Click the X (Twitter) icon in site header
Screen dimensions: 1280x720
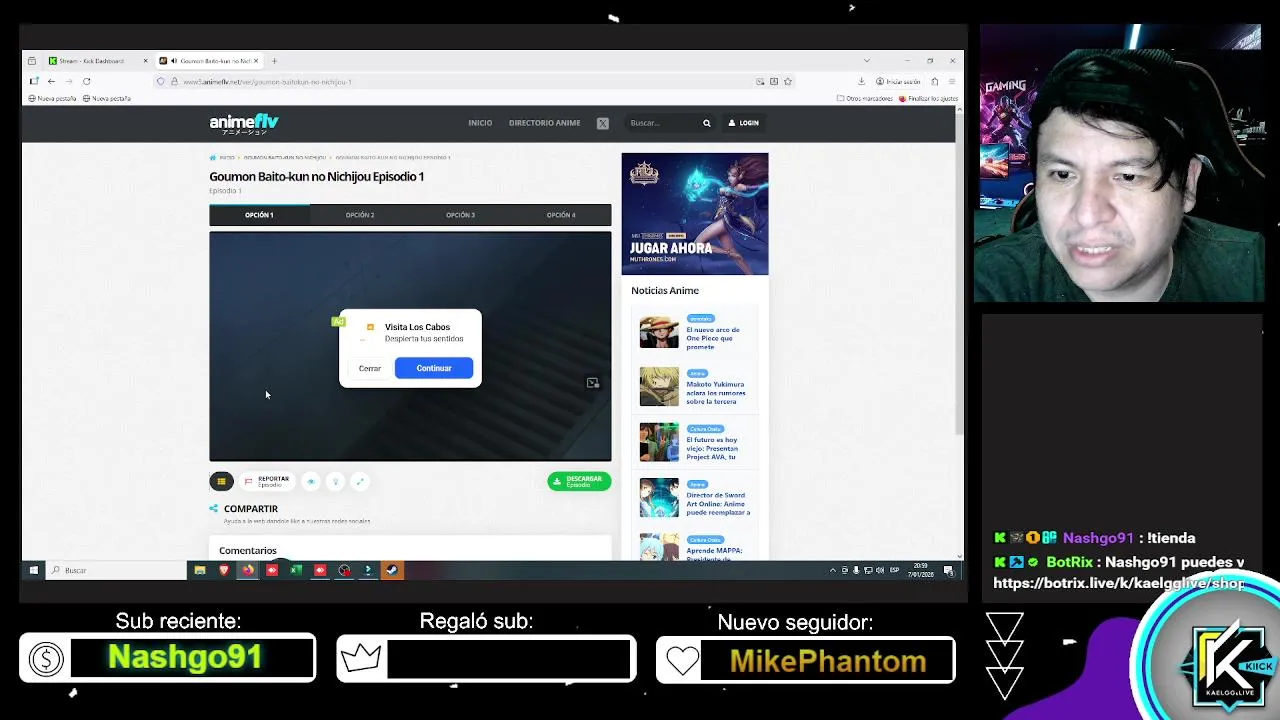[603, 123]
